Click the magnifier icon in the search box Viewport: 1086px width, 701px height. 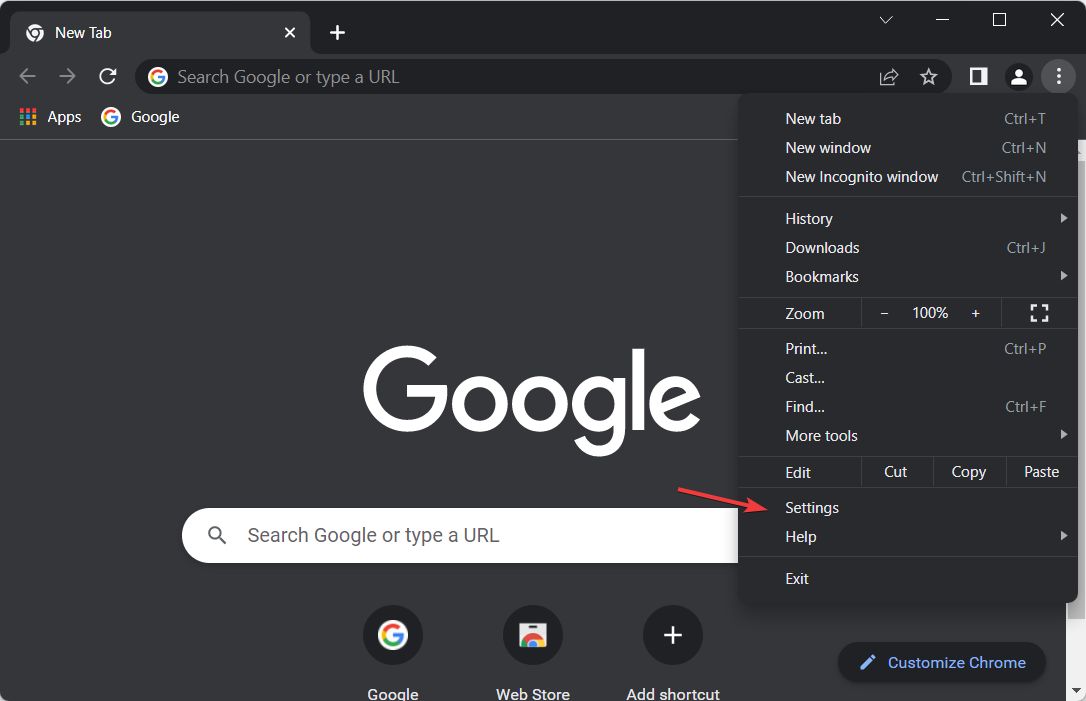pyautogui.click(x=217, y=535)
